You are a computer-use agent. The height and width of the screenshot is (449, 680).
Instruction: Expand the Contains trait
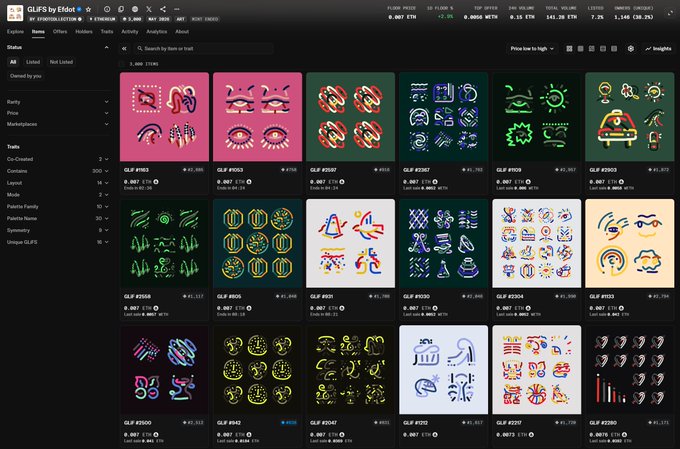[x=57, y=171]
